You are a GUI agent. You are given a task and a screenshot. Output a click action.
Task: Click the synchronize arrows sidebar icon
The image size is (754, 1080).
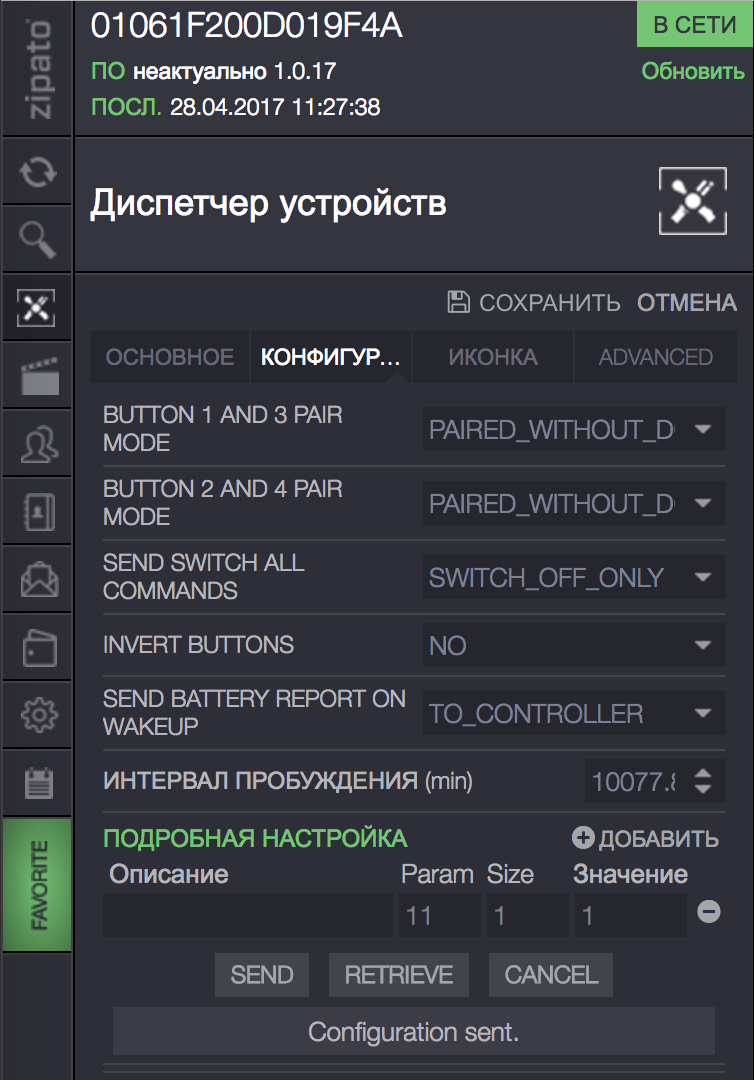tap(38, 172)
